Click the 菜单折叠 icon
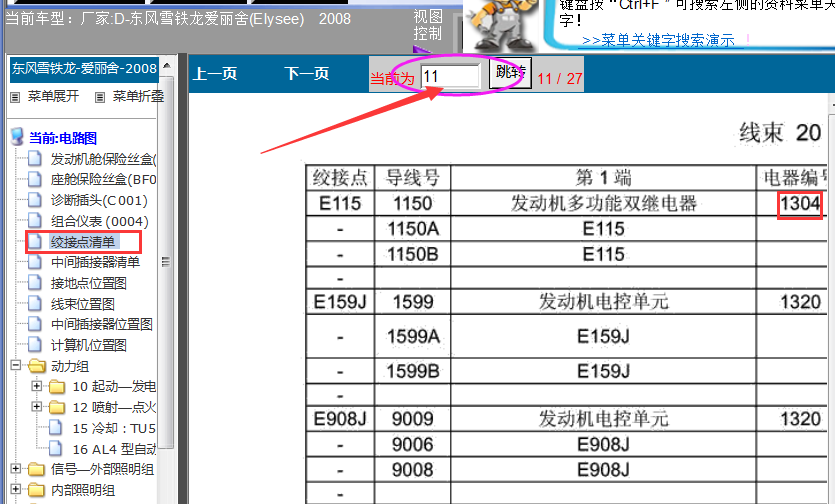The width and height of the screenshot is (835, 504). click(100, 97)
